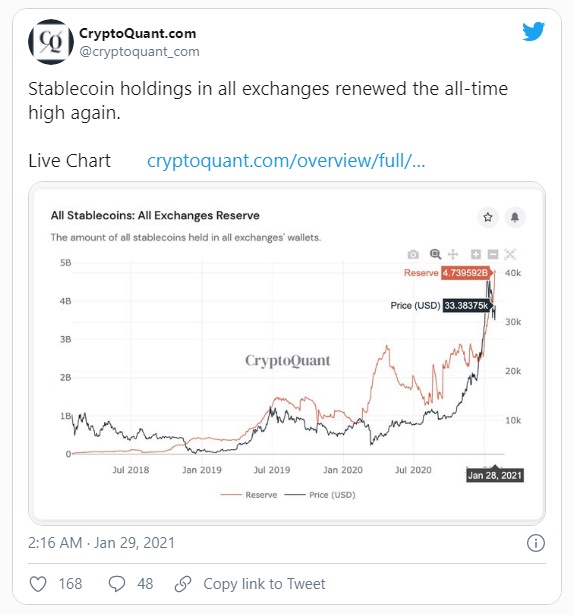
Task: Open the @cryptoquant_com handle
Action: (139, 51)
